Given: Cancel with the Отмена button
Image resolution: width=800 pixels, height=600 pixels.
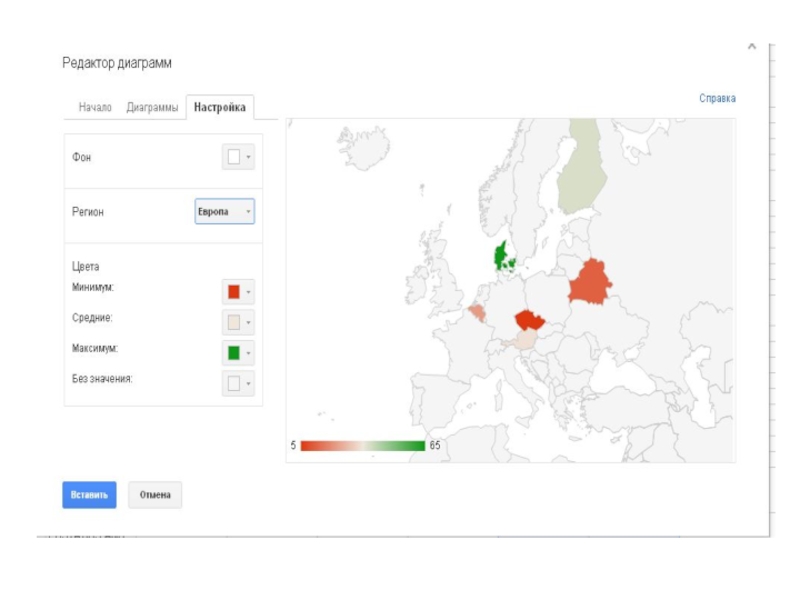Looking at the screenshot, I should pos(155,495).
